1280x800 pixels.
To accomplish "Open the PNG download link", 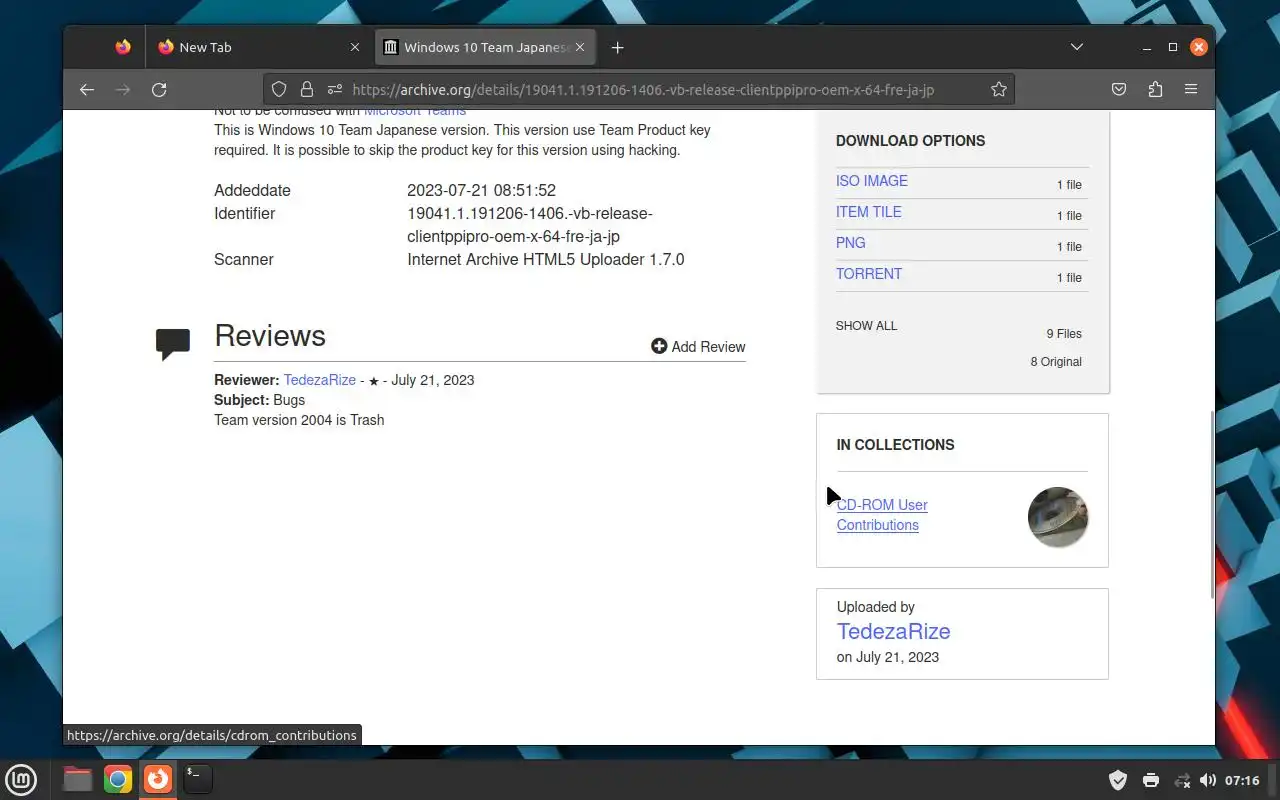I will pyautogui.click(x=851, y=243).
